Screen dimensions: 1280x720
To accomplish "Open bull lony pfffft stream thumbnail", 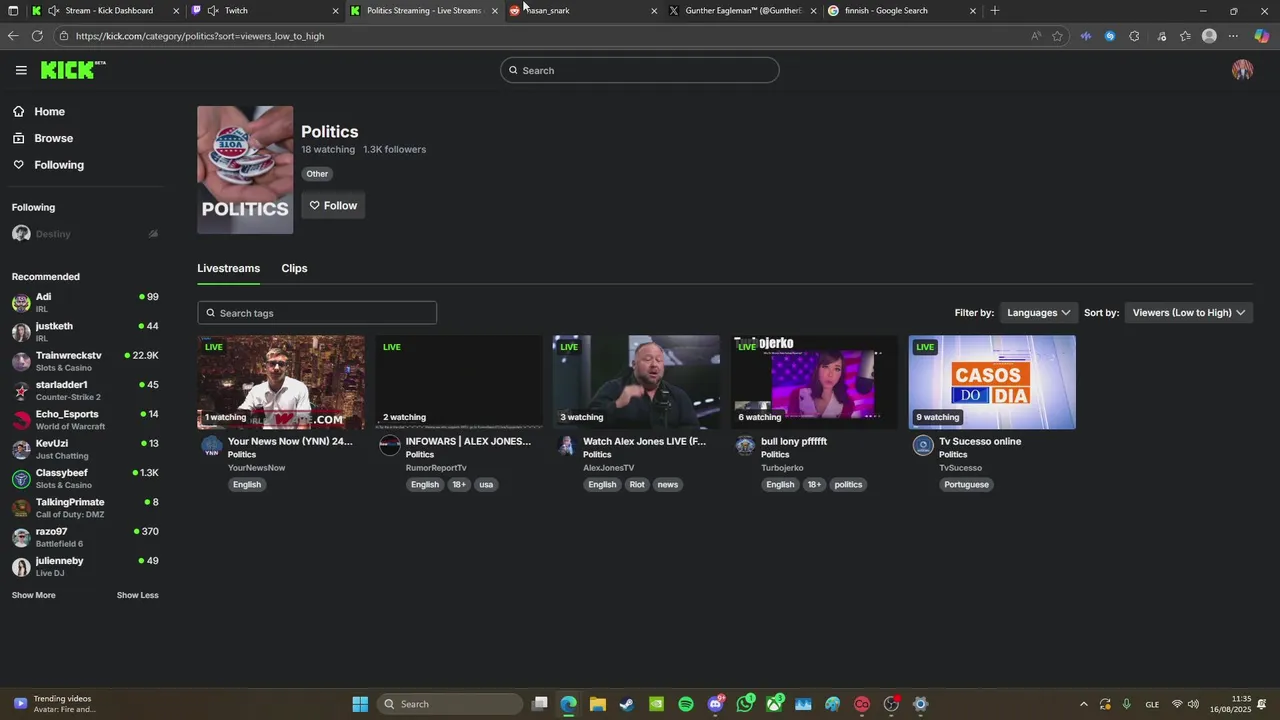I will 814,382.
